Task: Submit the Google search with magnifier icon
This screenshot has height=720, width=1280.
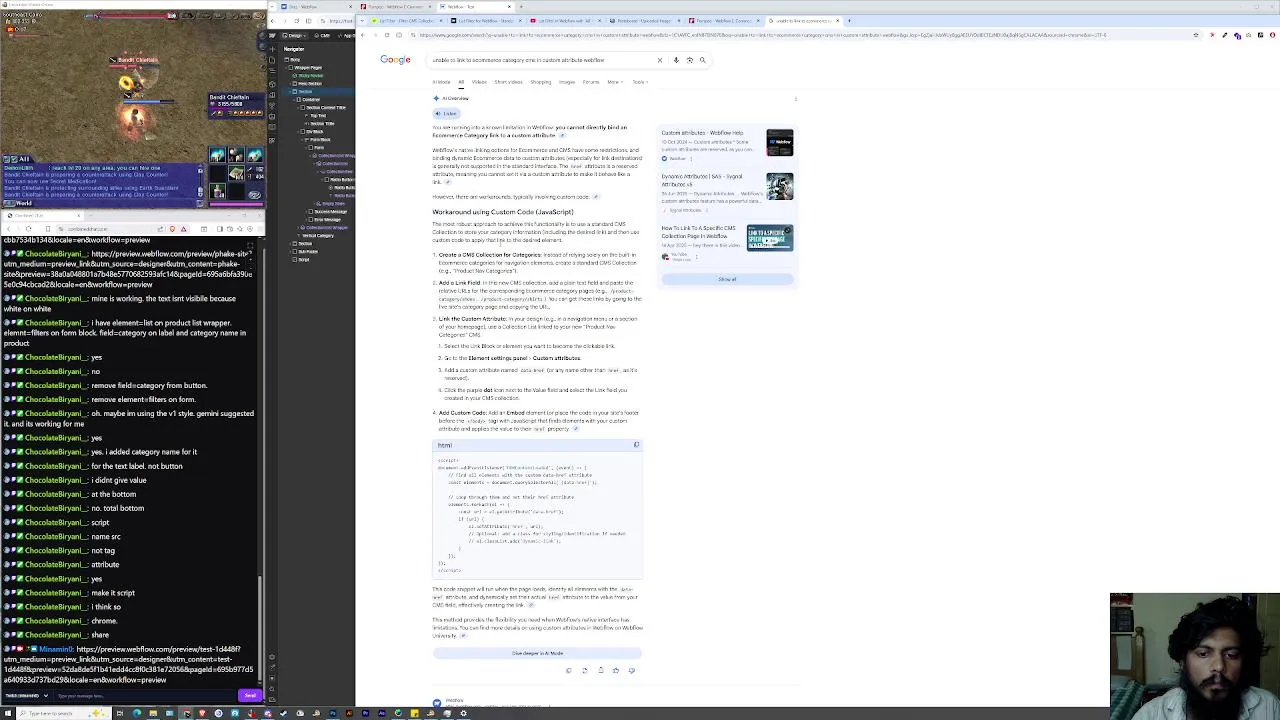Action: tap(703, 60)
